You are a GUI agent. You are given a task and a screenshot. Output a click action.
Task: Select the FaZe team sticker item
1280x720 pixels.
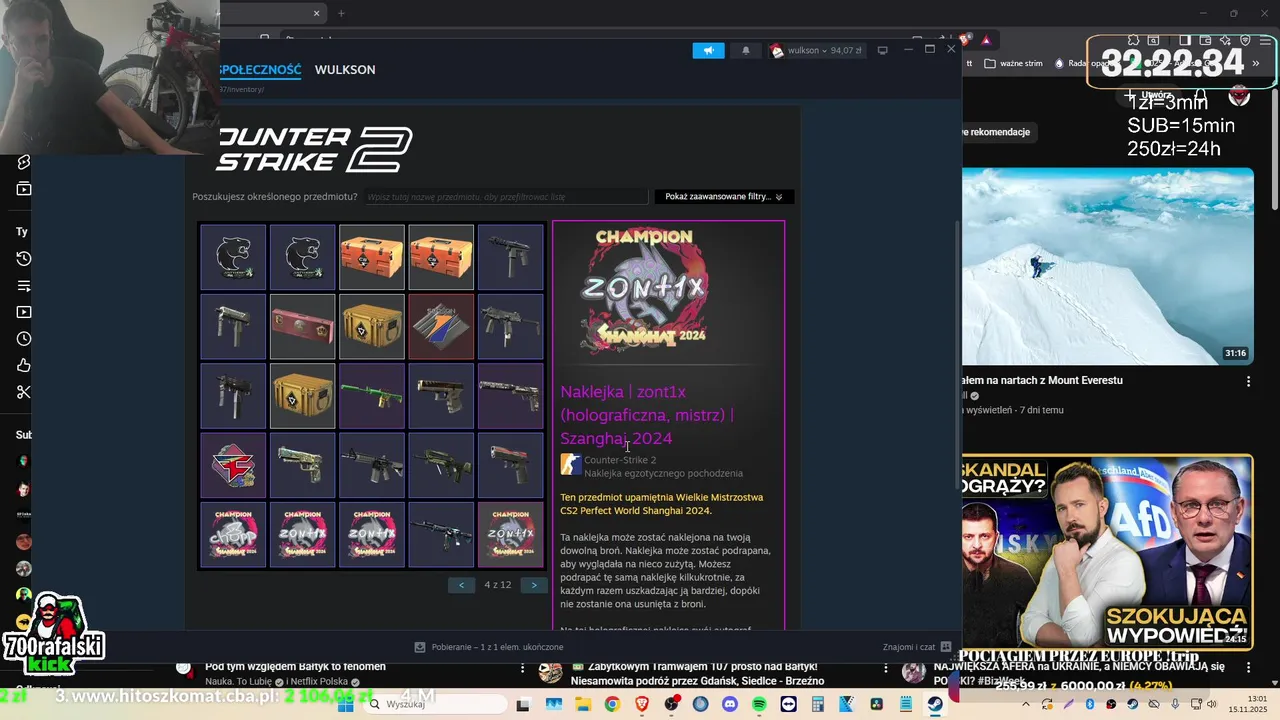233,466
